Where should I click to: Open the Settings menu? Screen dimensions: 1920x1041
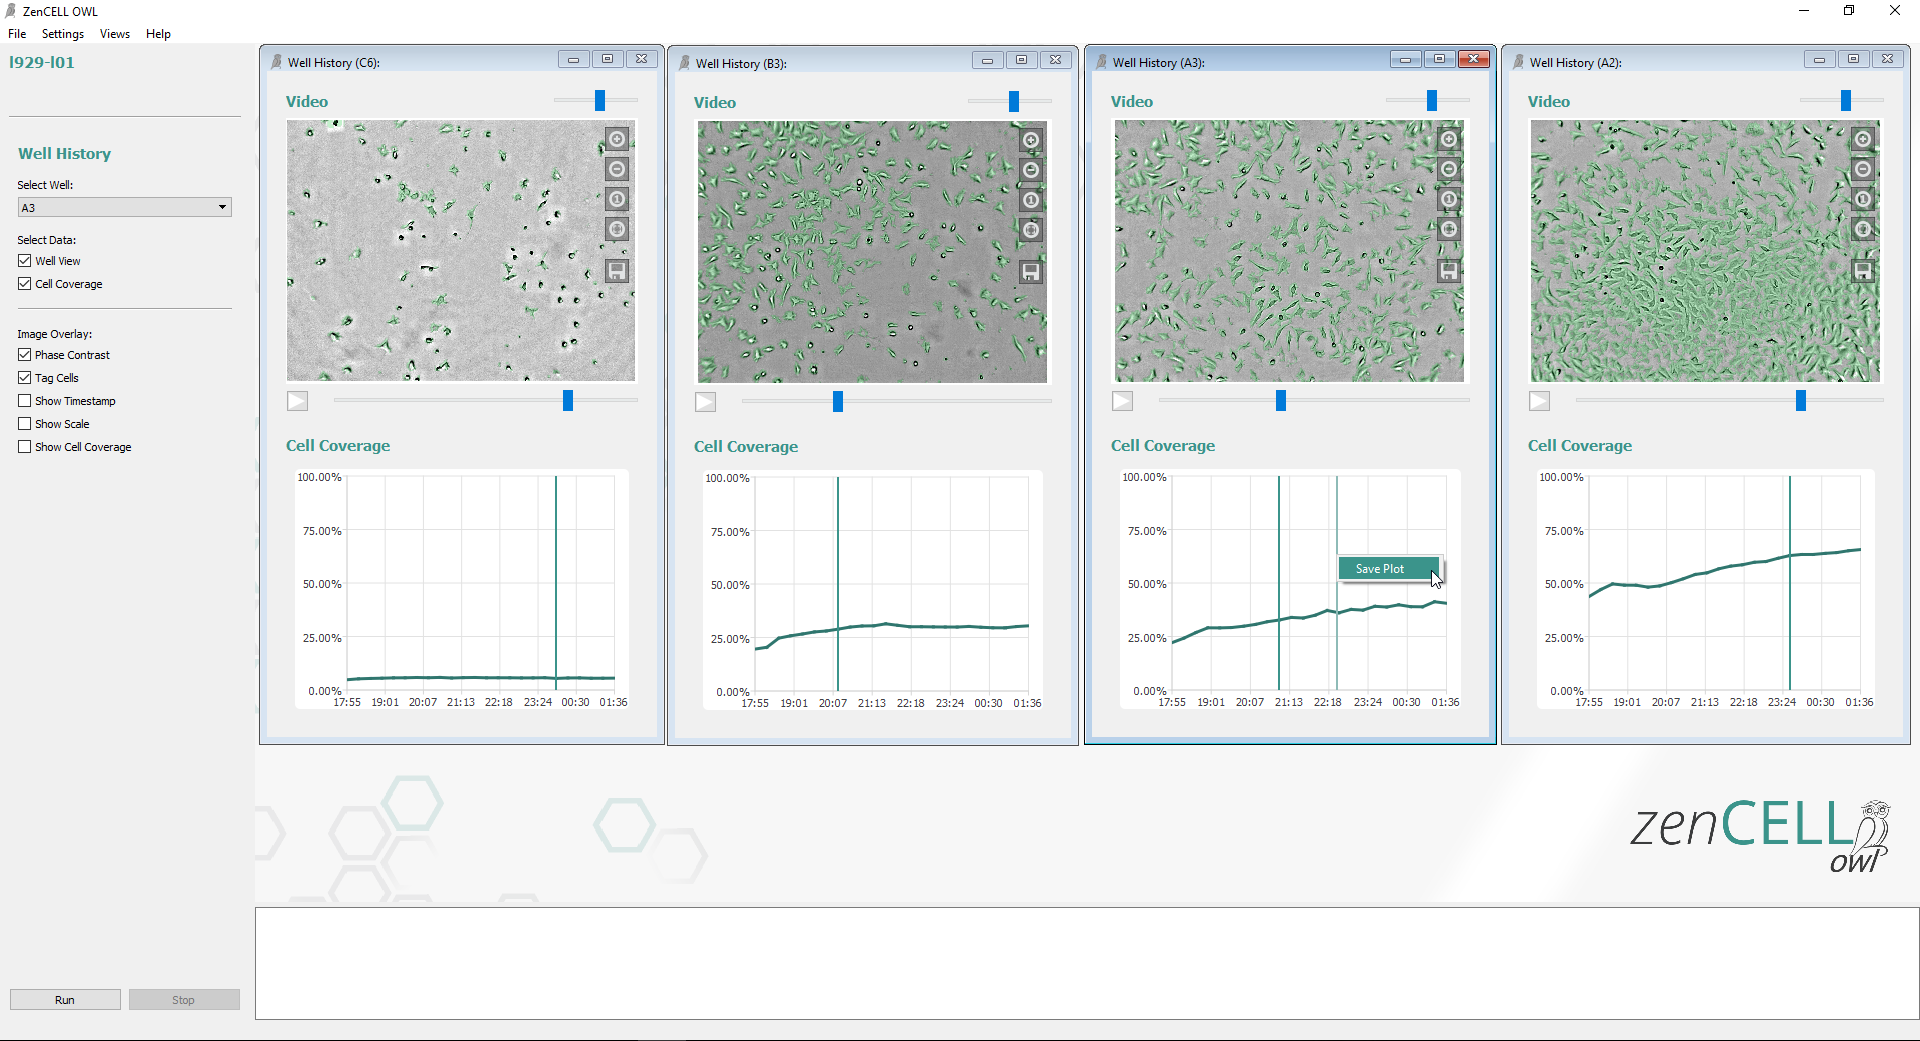click(63, 34)
